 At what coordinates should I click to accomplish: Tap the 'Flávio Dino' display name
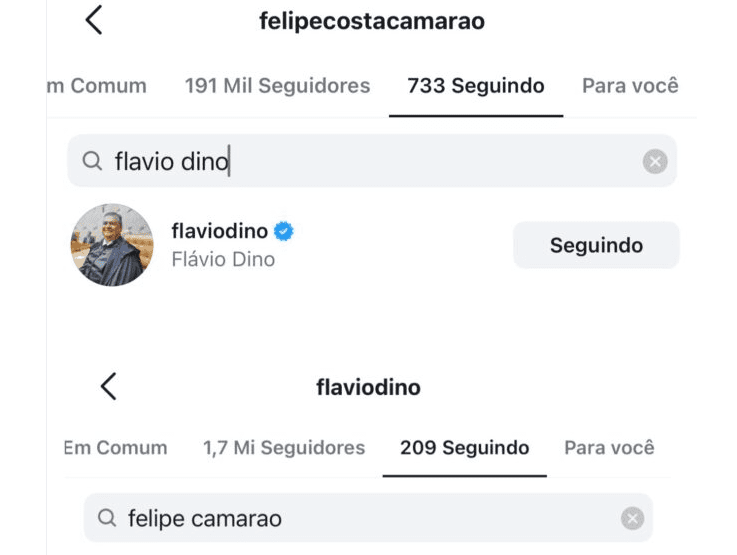[223, 260]
